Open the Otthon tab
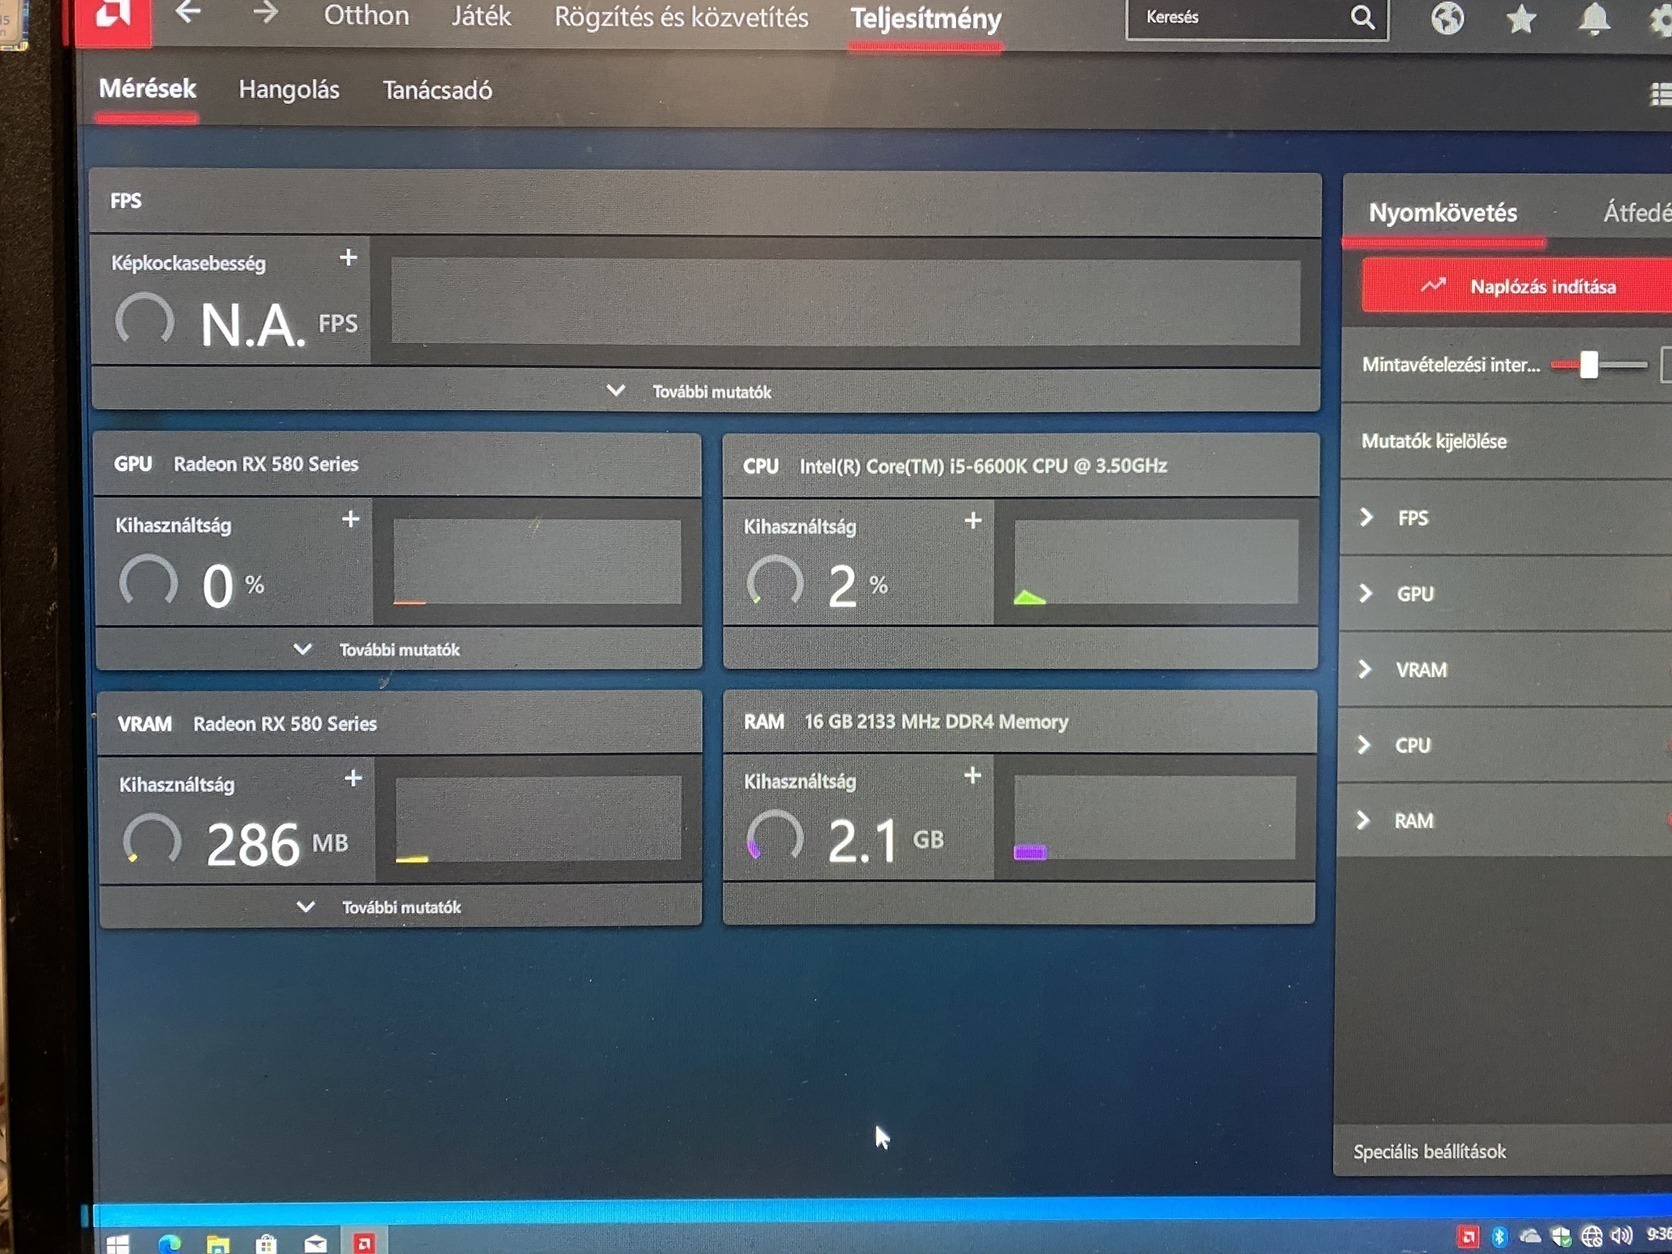Screen dimensions: 1672x1254 pos(366,16)
